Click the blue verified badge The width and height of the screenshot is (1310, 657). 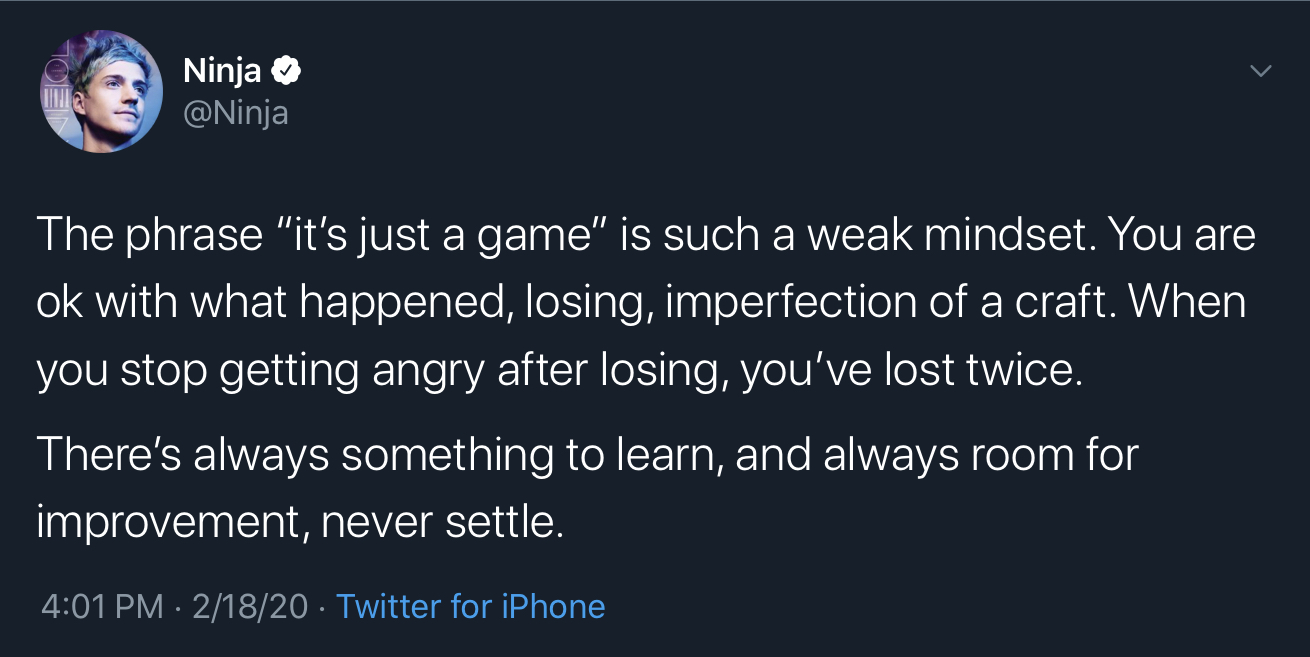click(286, 70)
